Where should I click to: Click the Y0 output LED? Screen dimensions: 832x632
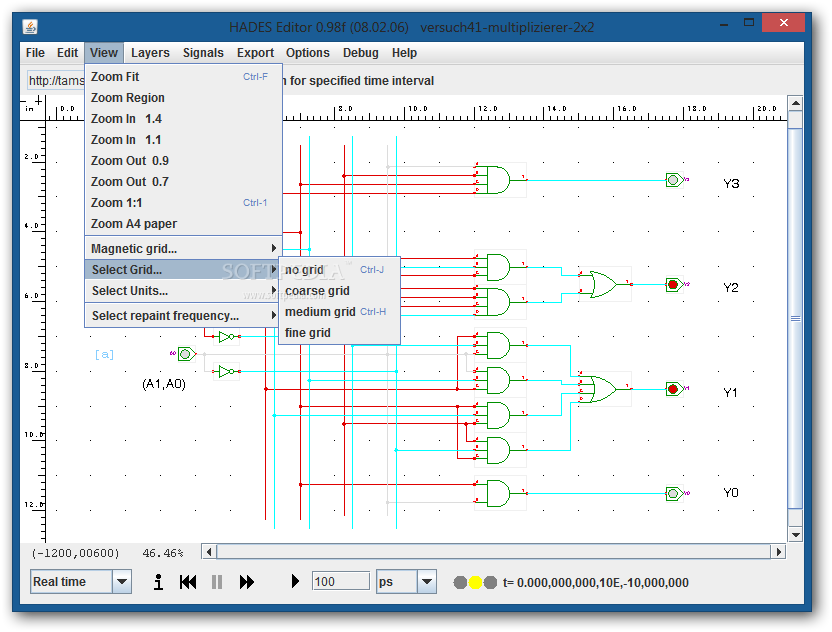pyautogui.click(x=674, y=494)
